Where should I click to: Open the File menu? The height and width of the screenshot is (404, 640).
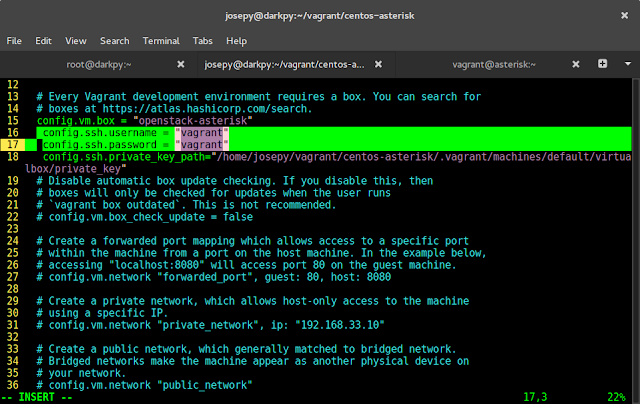[14, 41]
